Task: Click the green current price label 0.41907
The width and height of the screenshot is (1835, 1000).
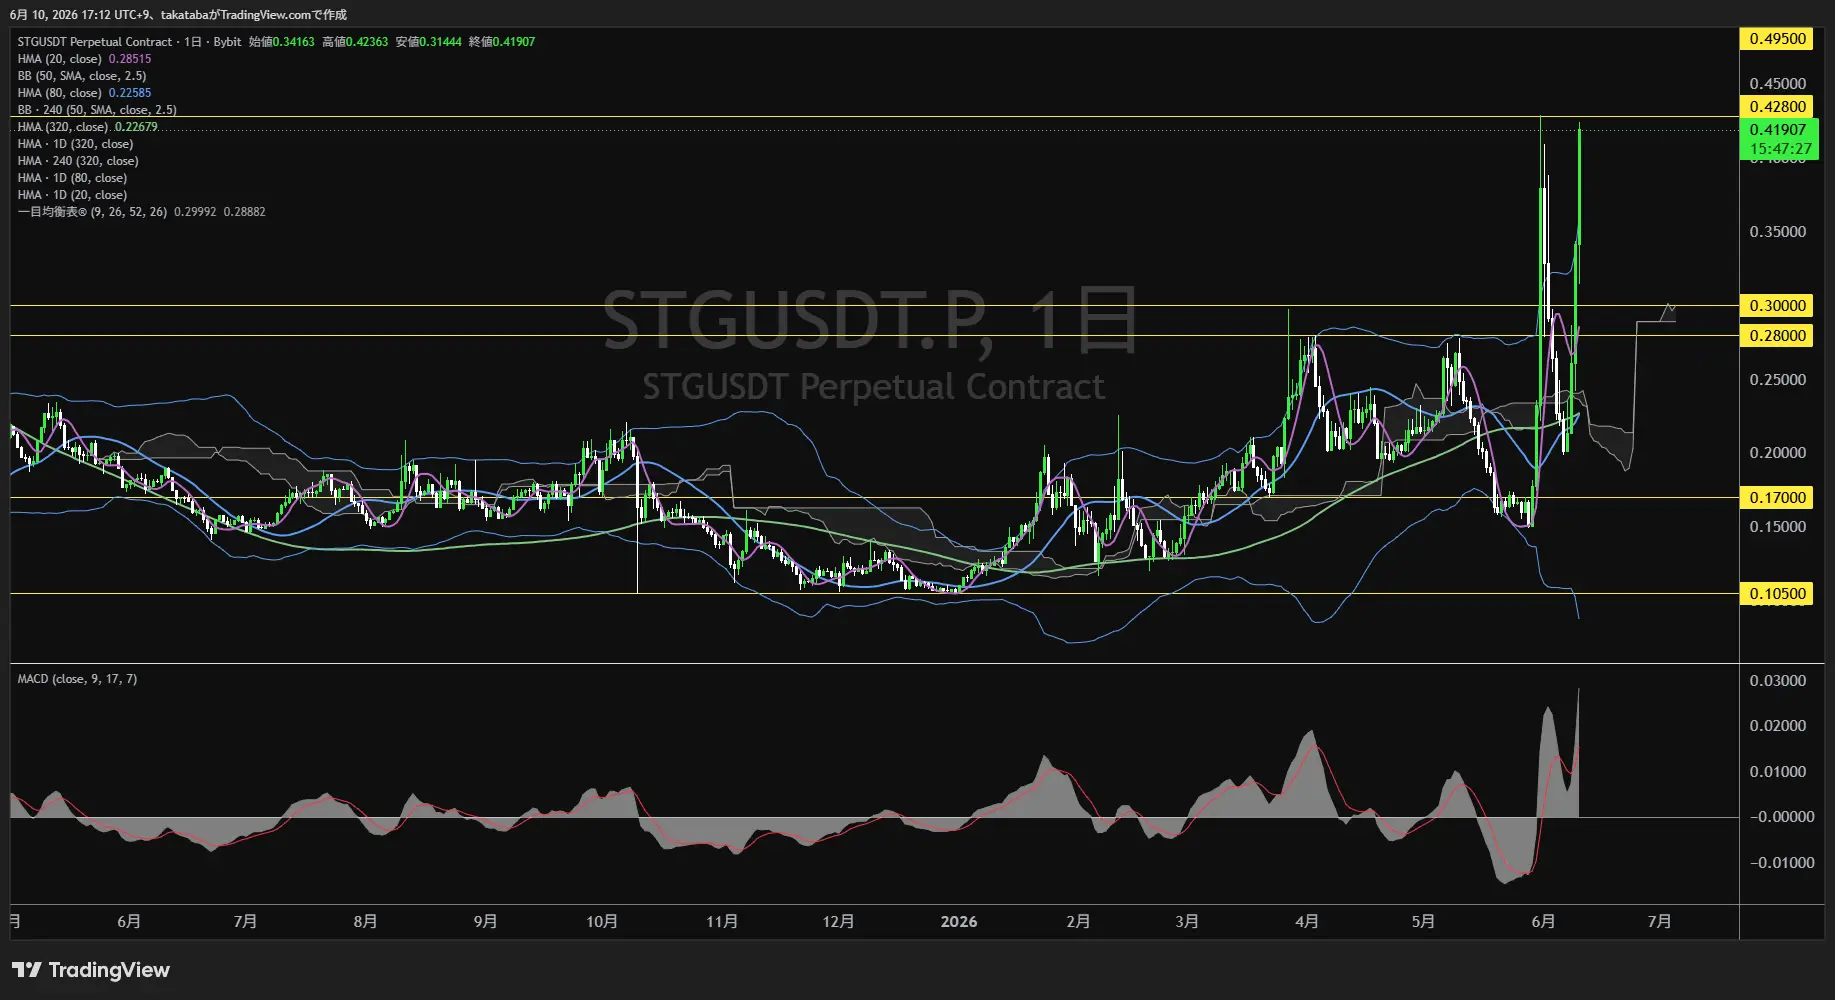Action: pos(1779,139)
